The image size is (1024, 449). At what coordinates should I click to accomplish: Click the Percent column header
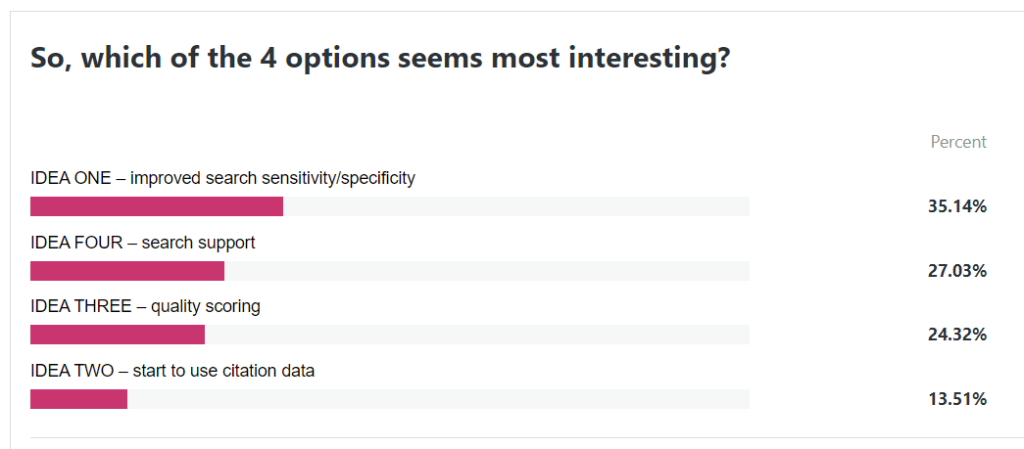tap(958, 142)
